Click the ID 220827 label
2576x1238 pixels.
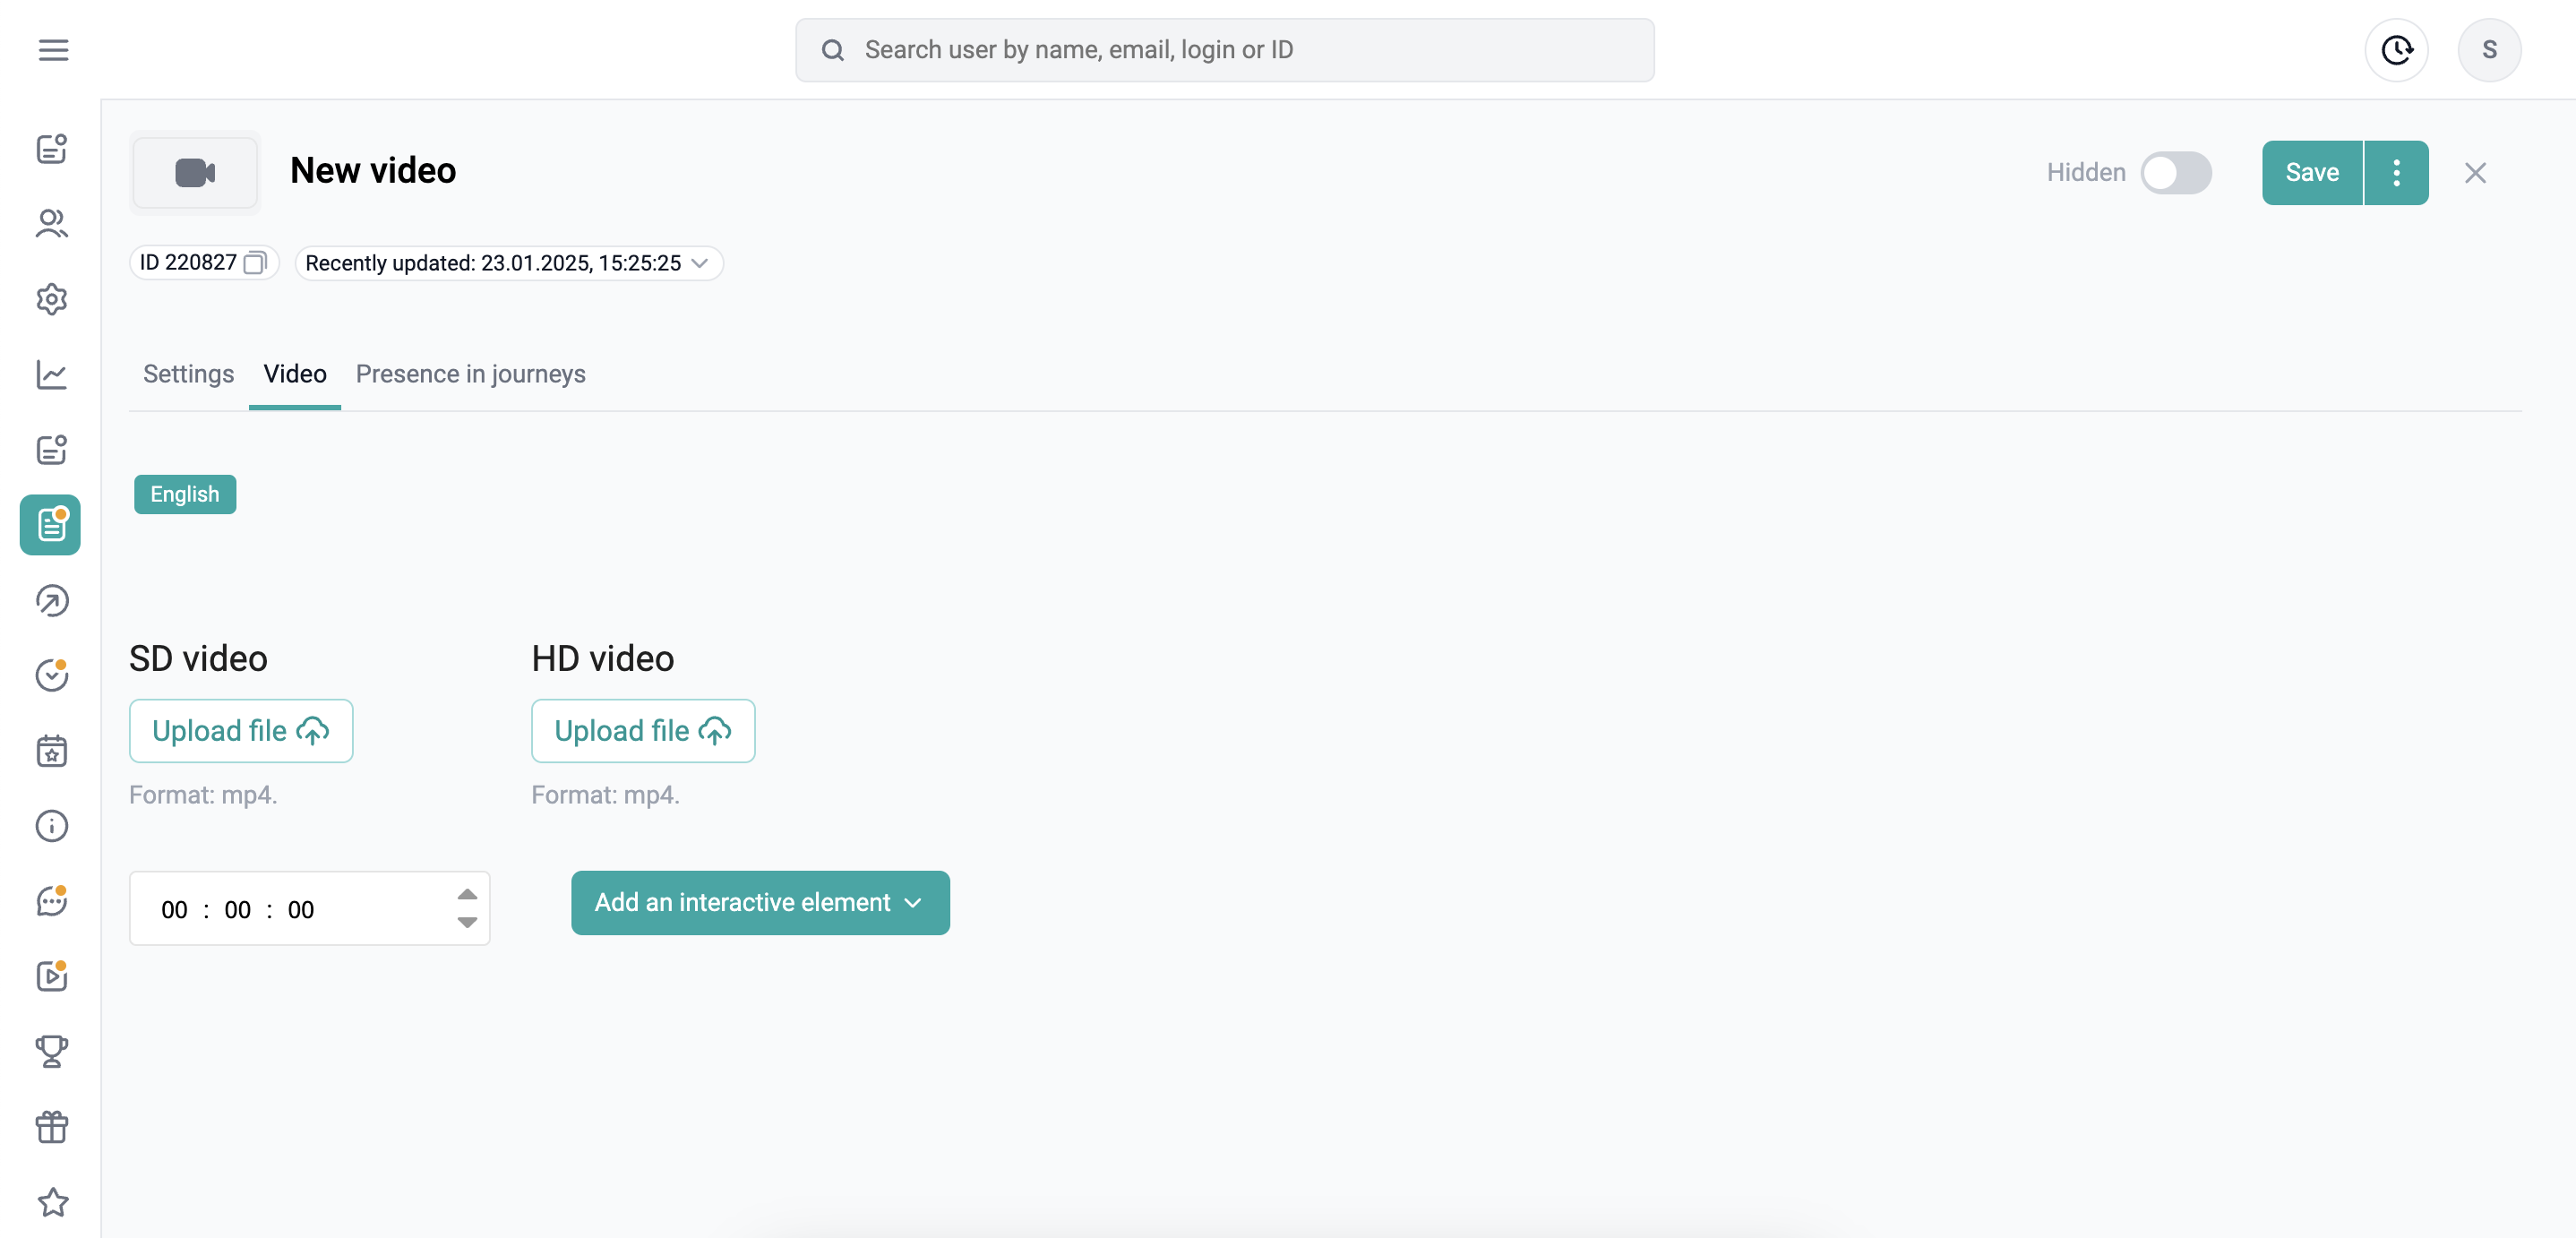188,262
